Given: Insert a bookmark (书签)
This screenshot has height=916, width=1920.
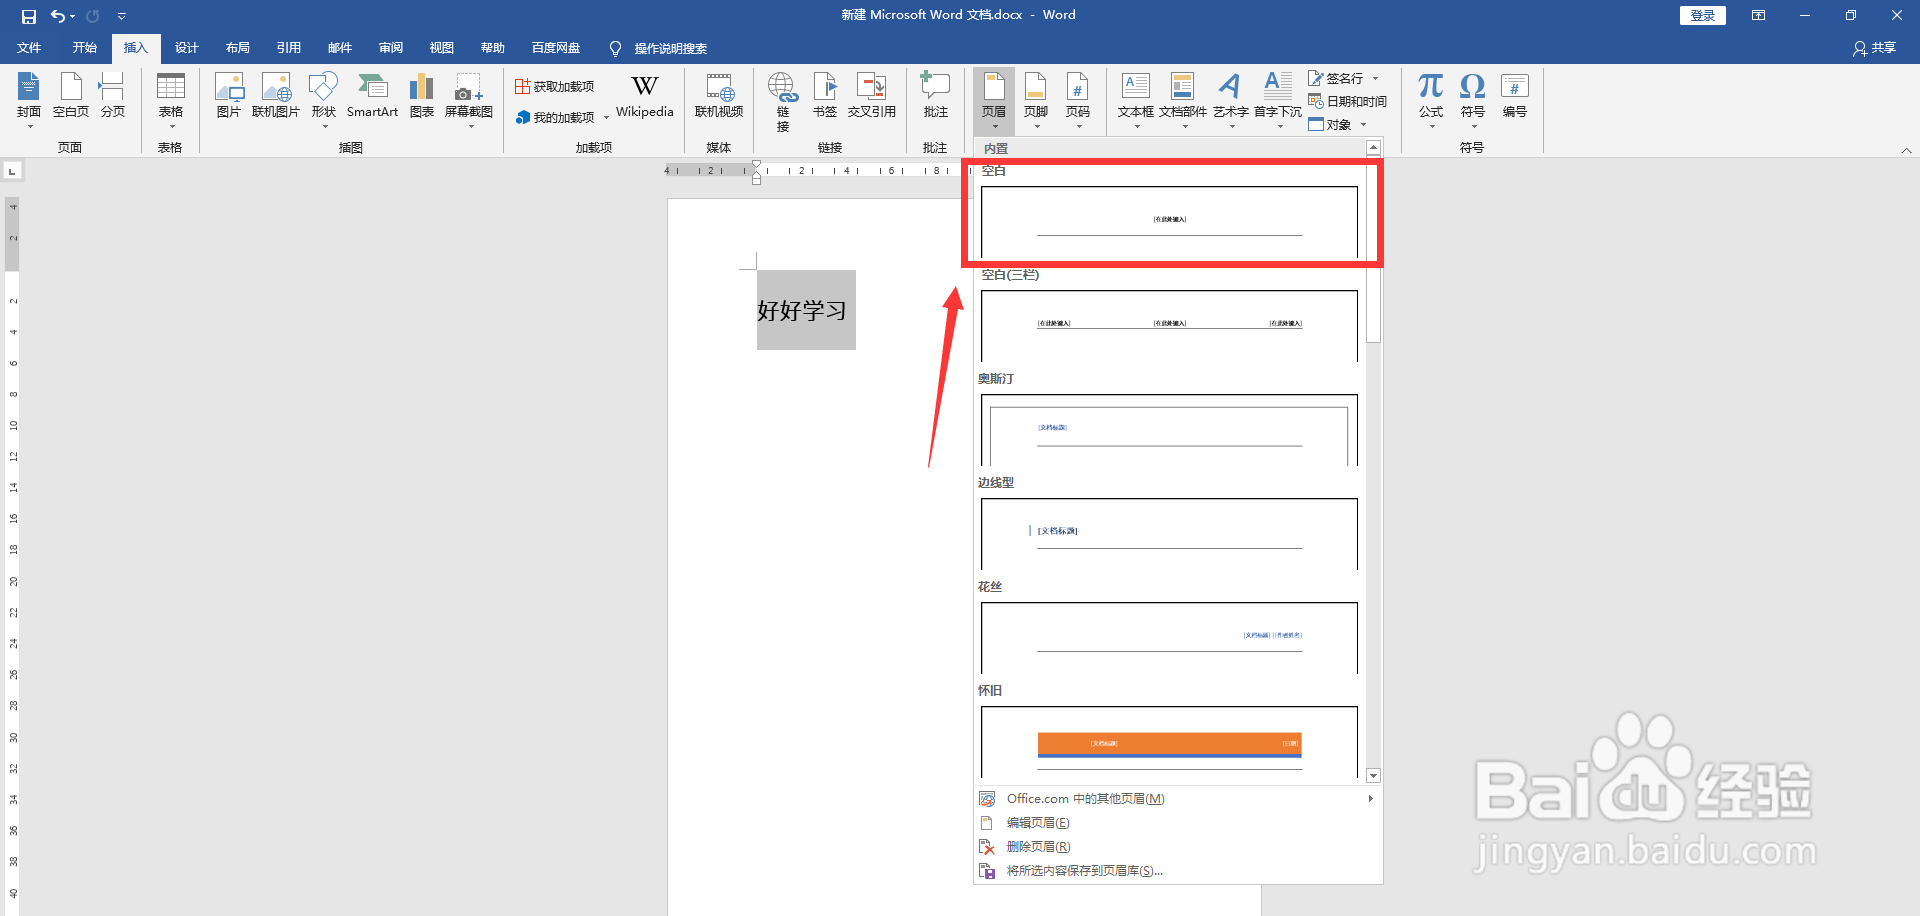Looking at the screenshot, I should coord(825,96).
